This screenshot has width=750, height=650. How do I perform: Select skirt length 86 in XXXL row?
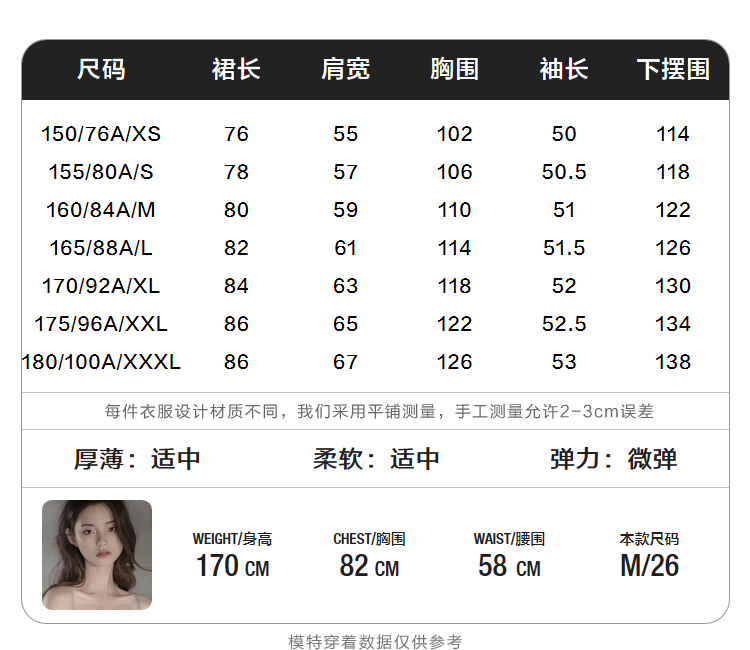(236, 362)
